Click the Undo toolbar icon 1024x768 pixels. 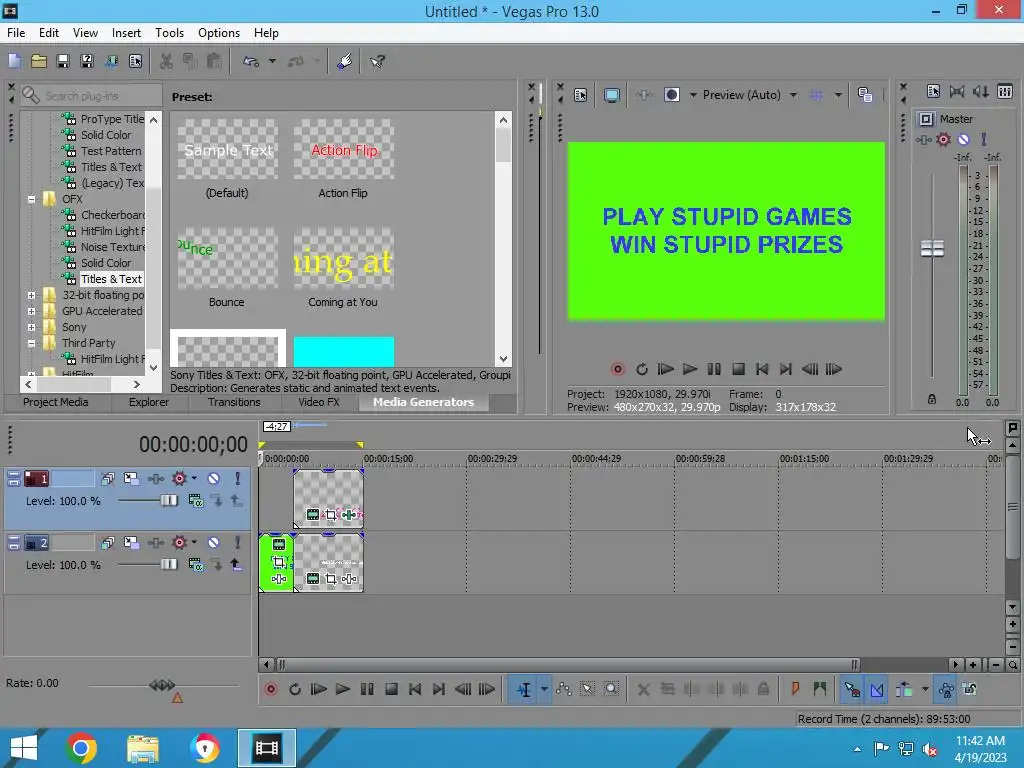(x=251, y=61)
